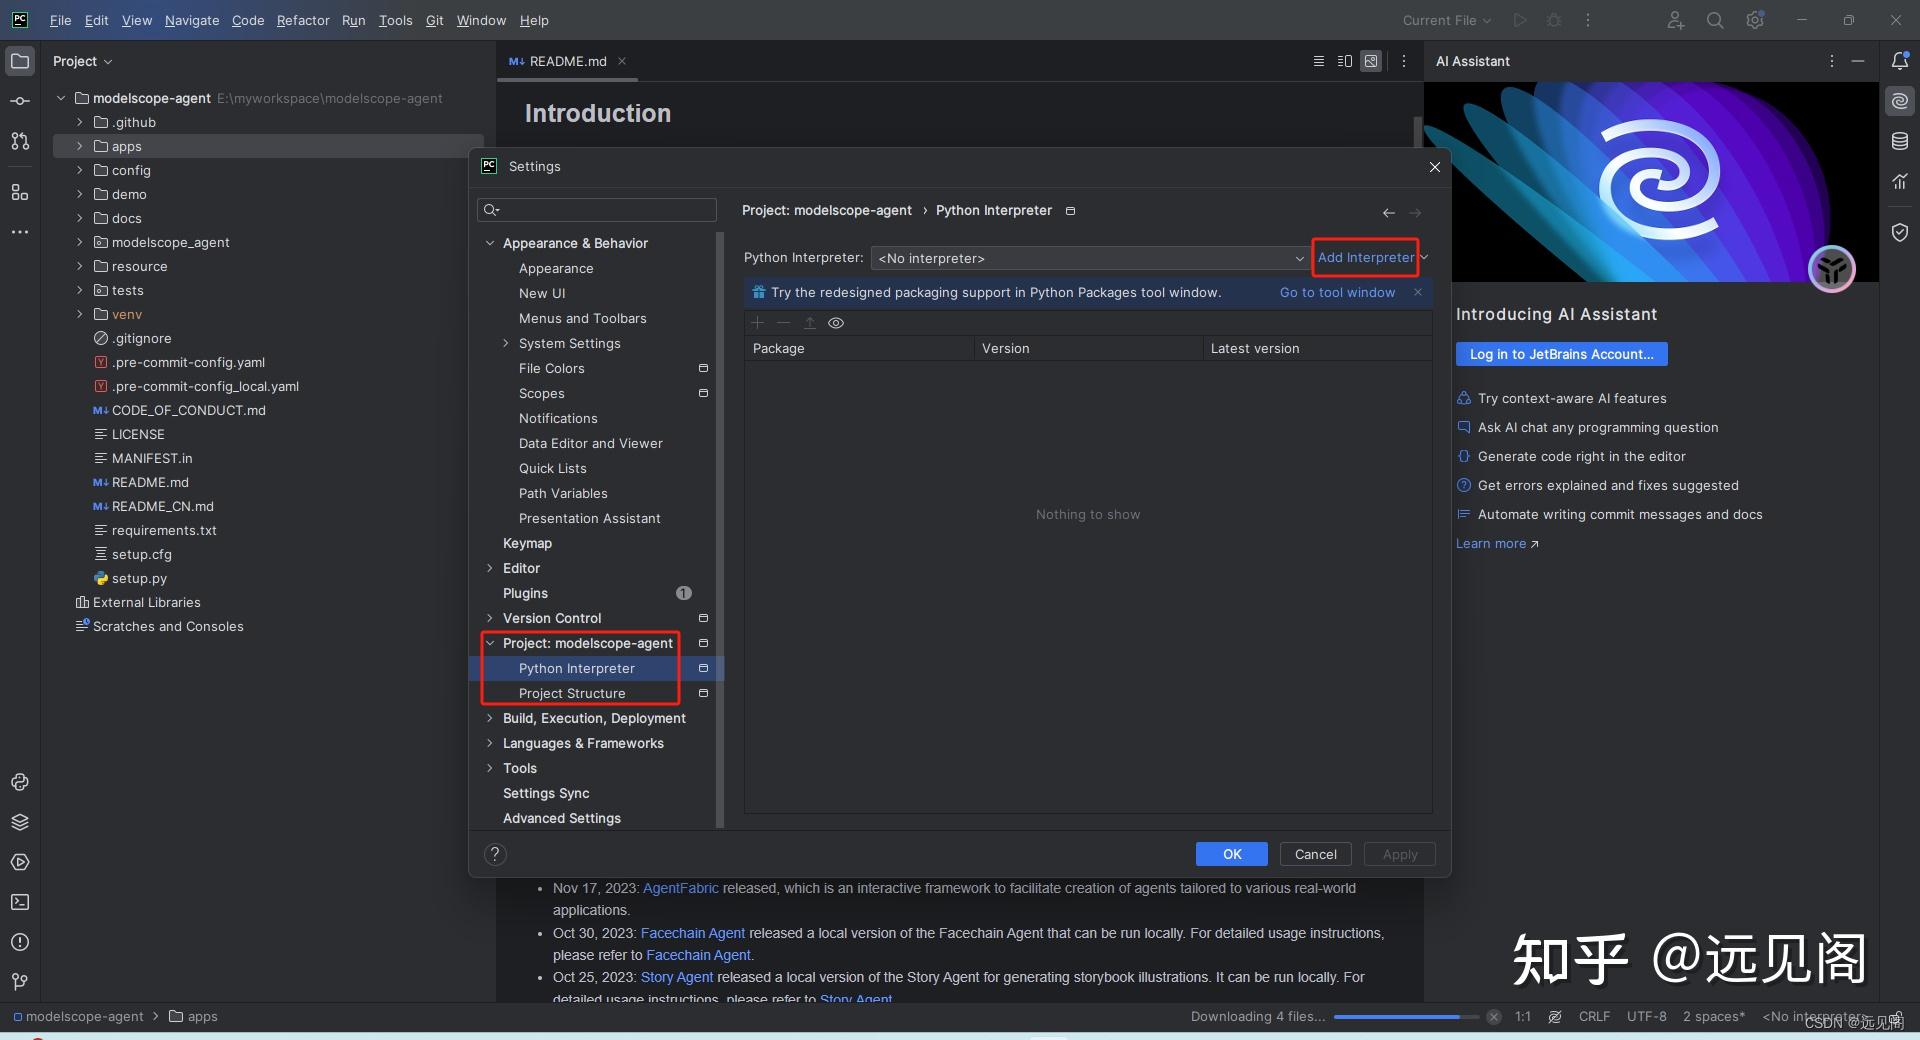Open the AI Assistant icon in right sidebar
Screen dimensions: 1920x1040
tap(1899, 100)
